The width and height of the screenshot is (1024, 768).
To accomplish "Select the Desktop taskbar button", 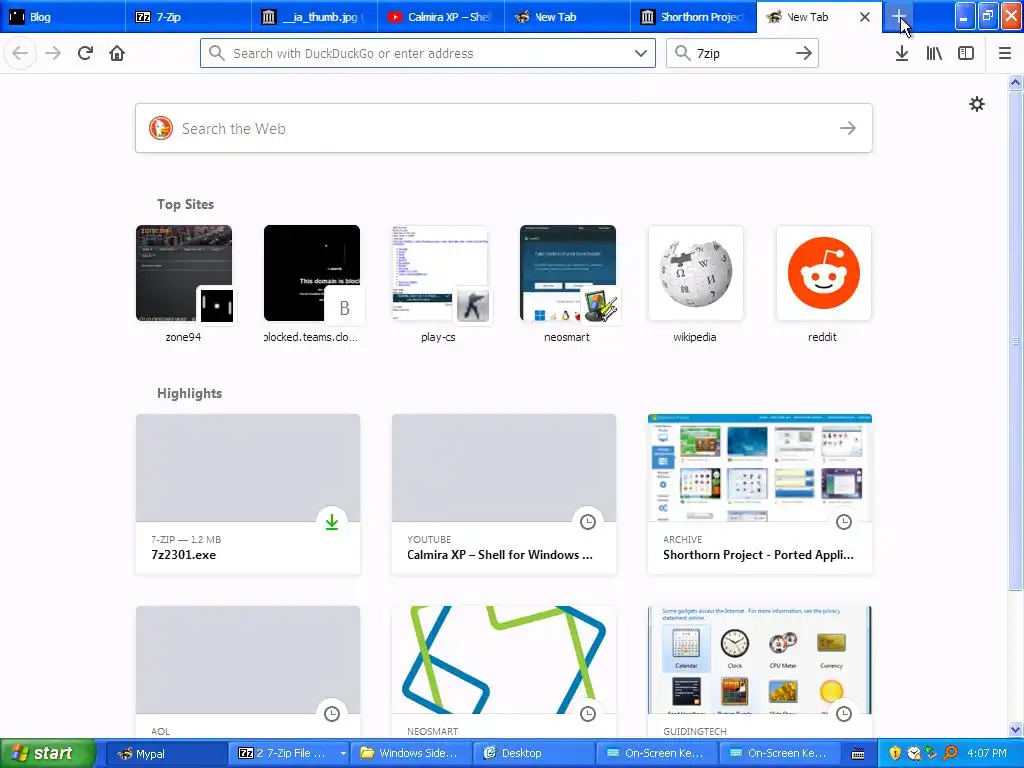I will click(534, 754).
